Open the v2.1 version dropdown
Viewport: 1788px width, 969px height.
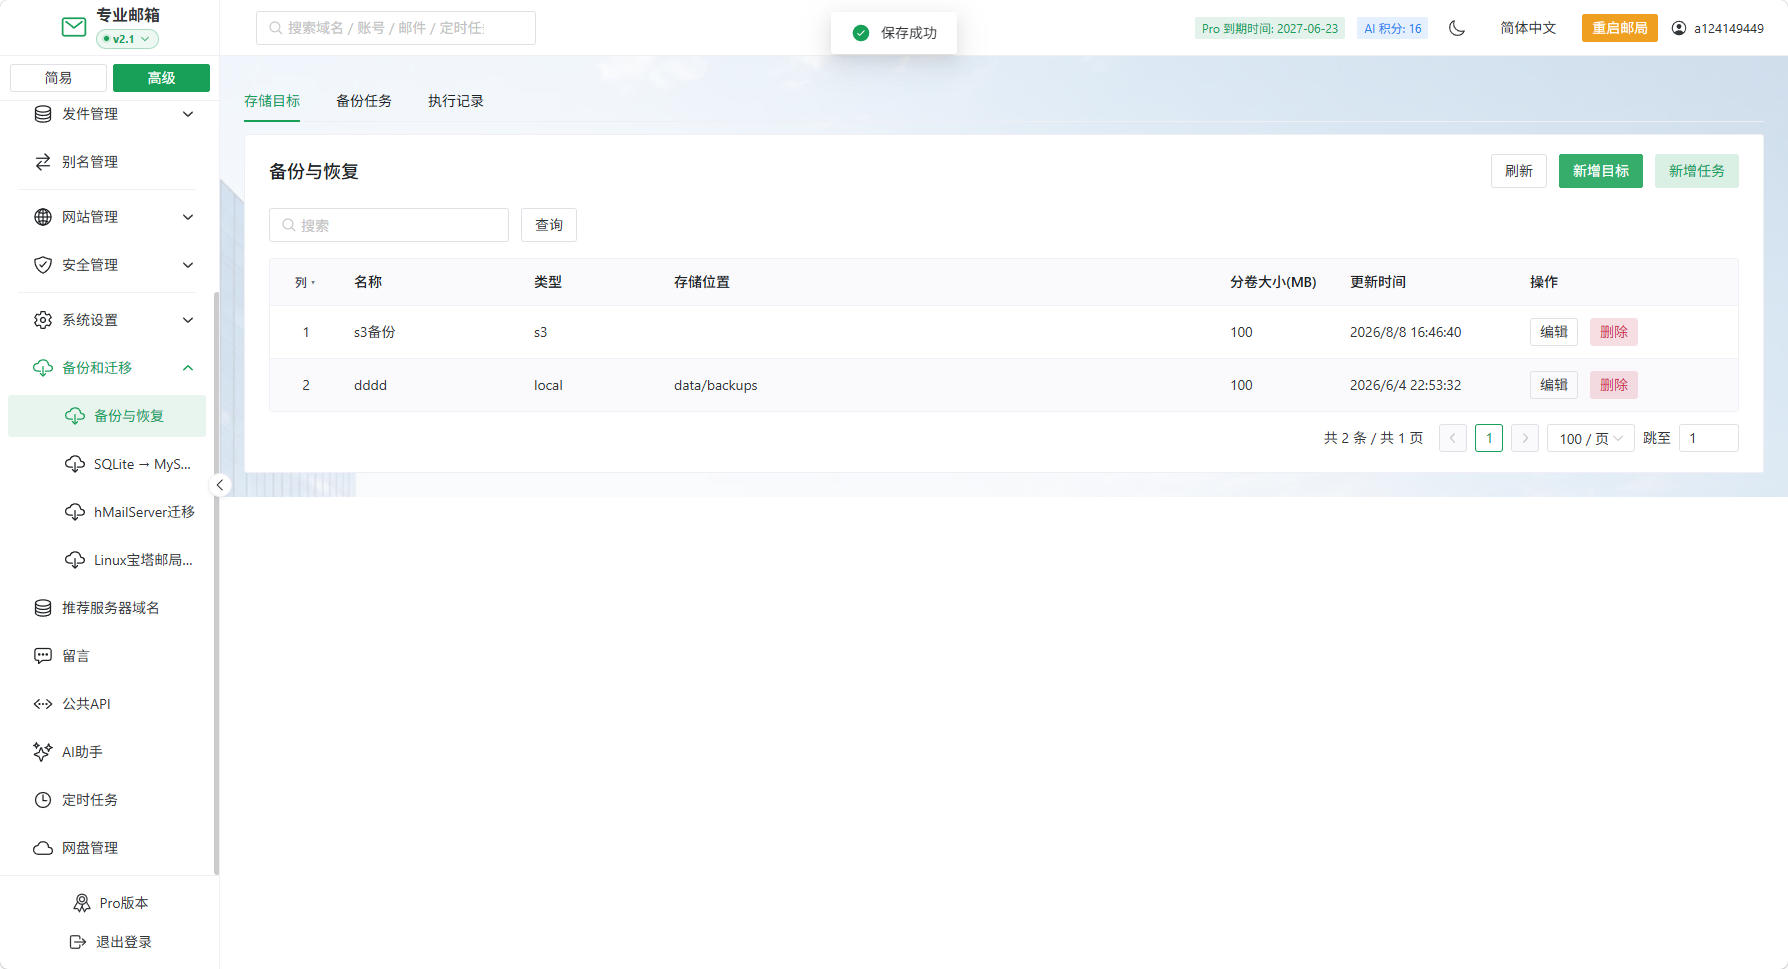pyautogui.click(x=127, y=39)
